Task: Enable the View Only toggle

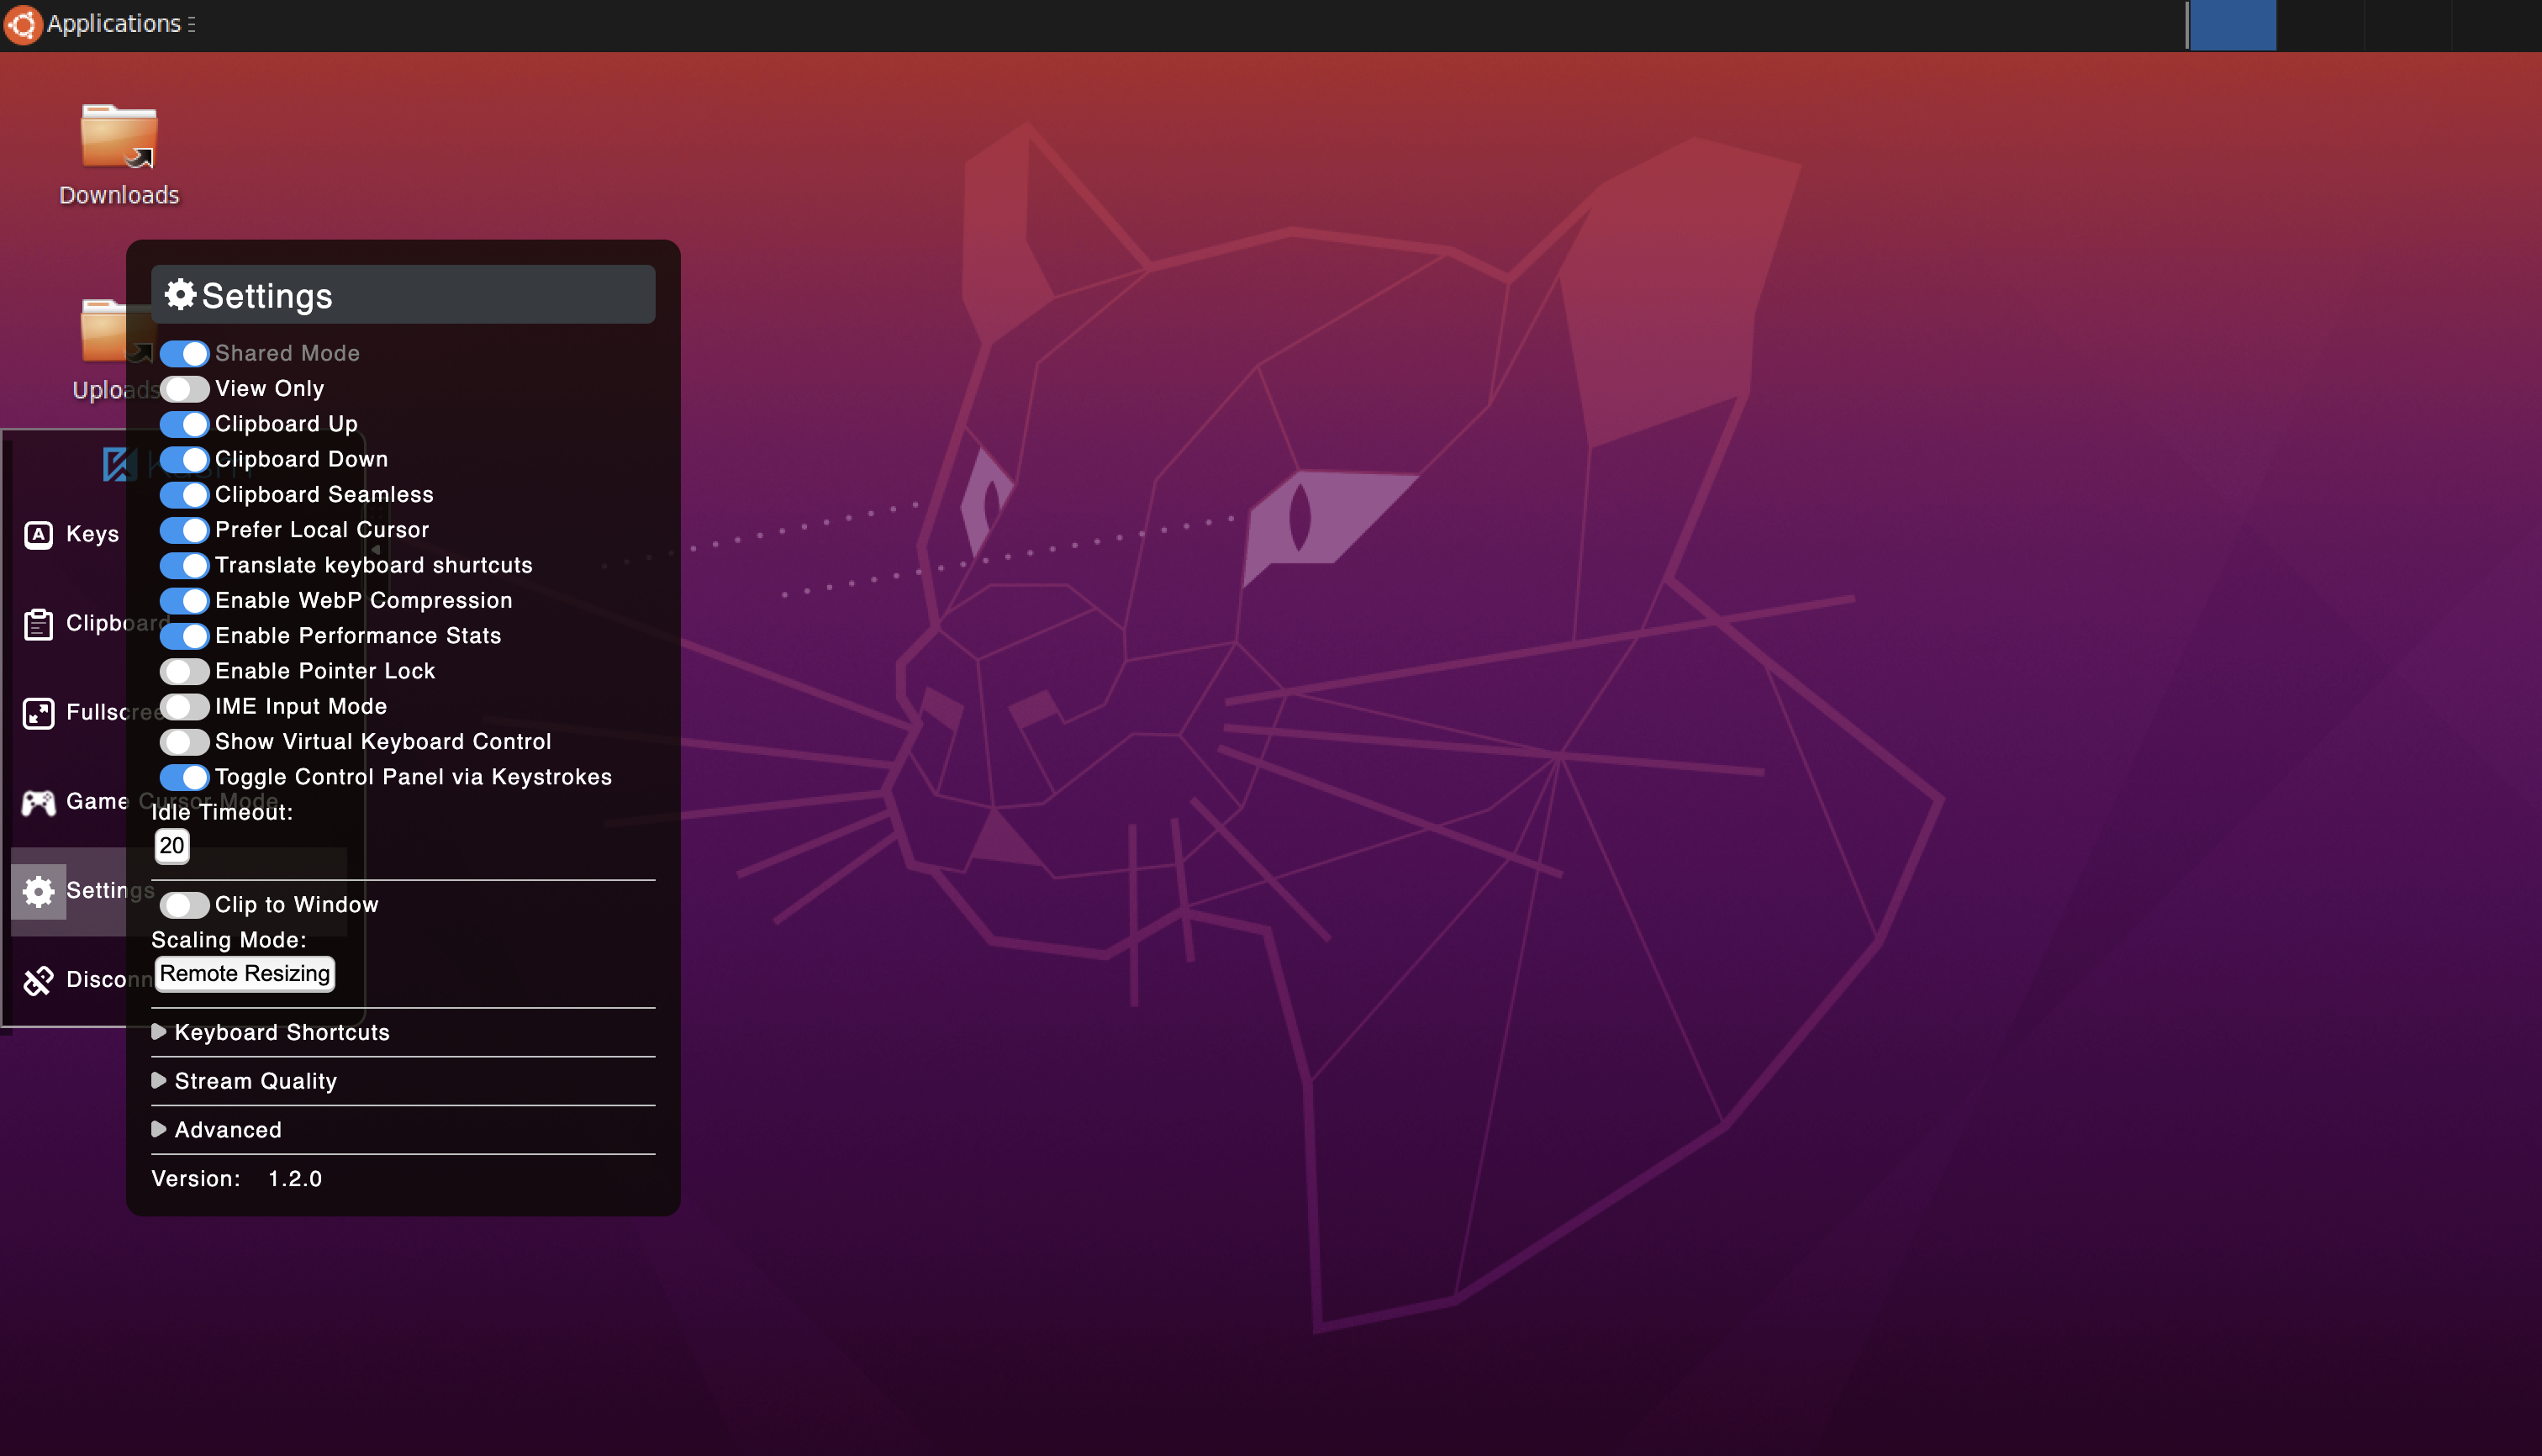Action: 184,388
